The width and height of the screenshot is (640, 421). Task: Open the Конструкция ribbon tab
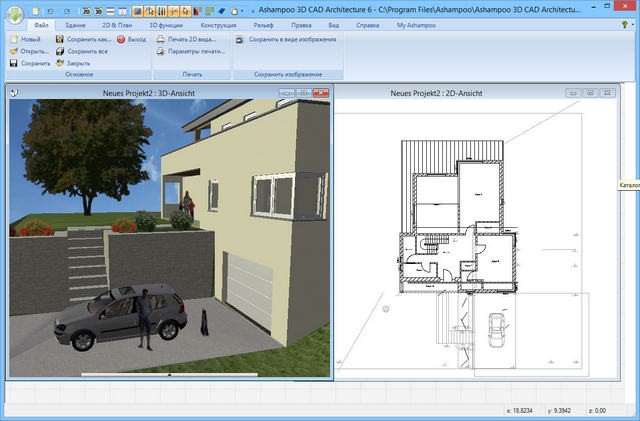click(218, 25)
